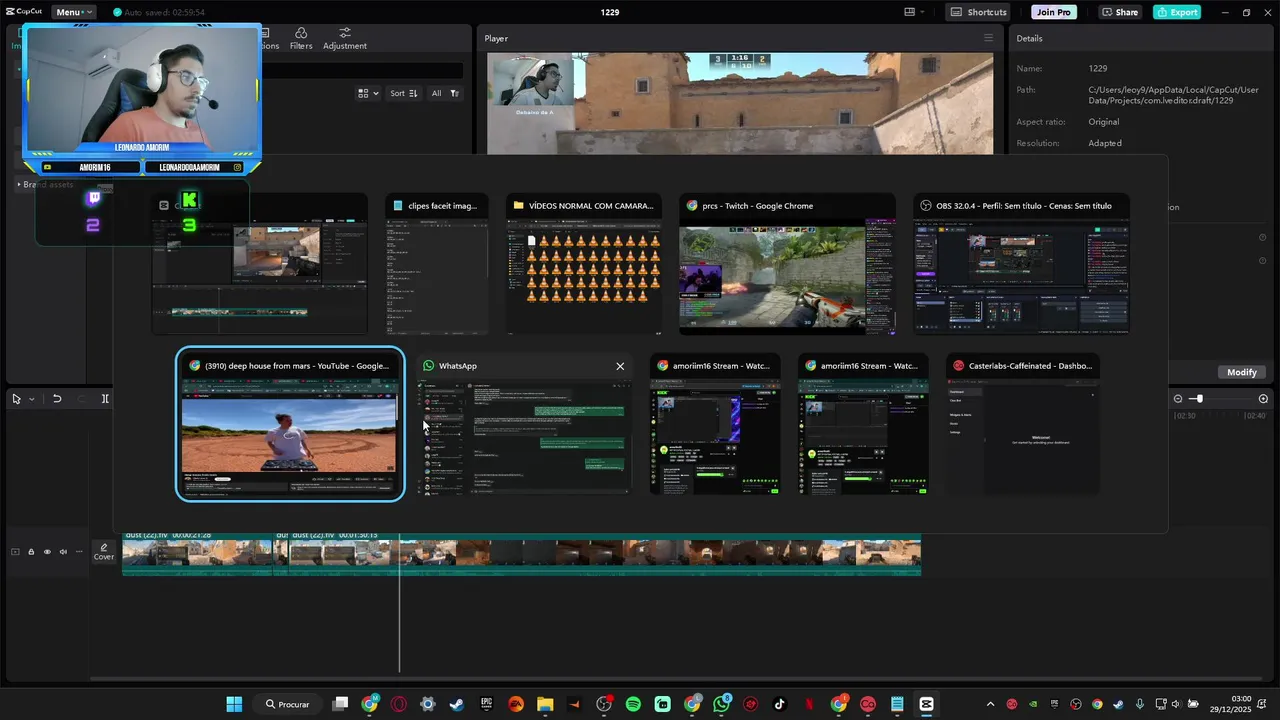This screenshot has width=1280, height=720.
Task: Mute the main track with the speaker icon
Action: (63, 552)
